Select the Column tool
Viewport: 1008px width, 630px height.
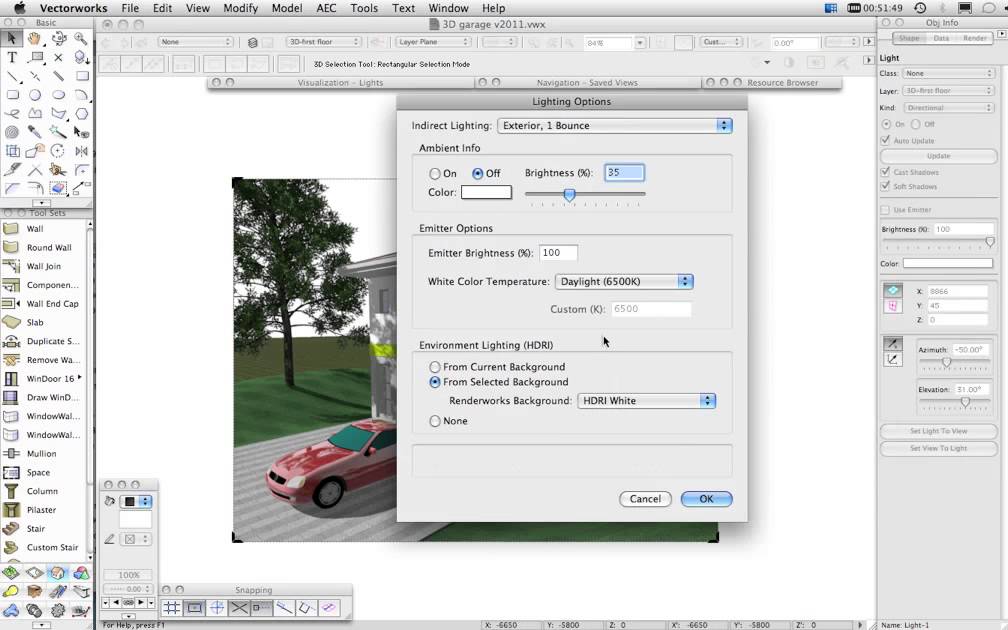[43, 491]
